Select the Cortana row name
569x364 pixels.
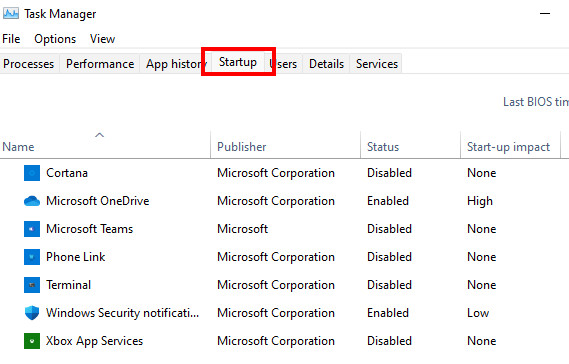point(67,173)
